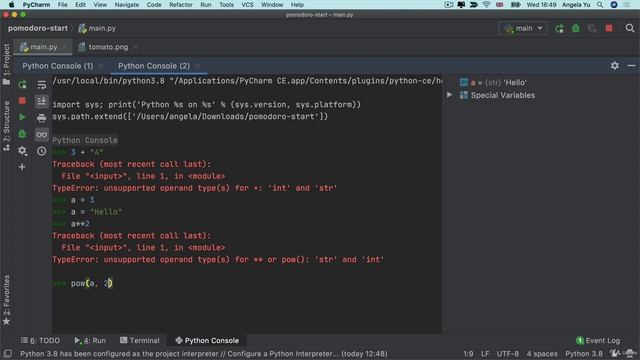Toggle show variables glasses icon

[42, 134]
